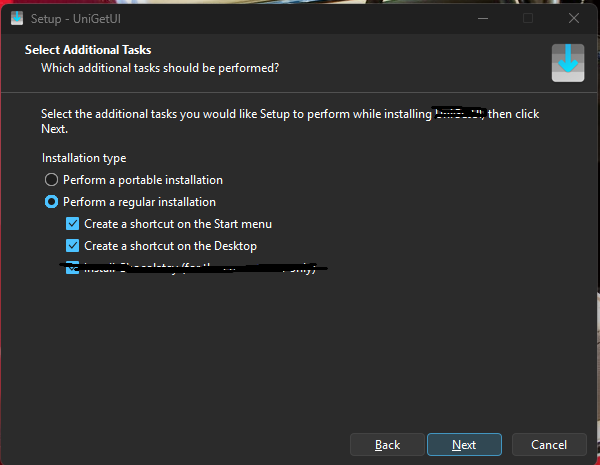Close the Setup window
This screenshot has height=465, width=600.
[574, 18]
